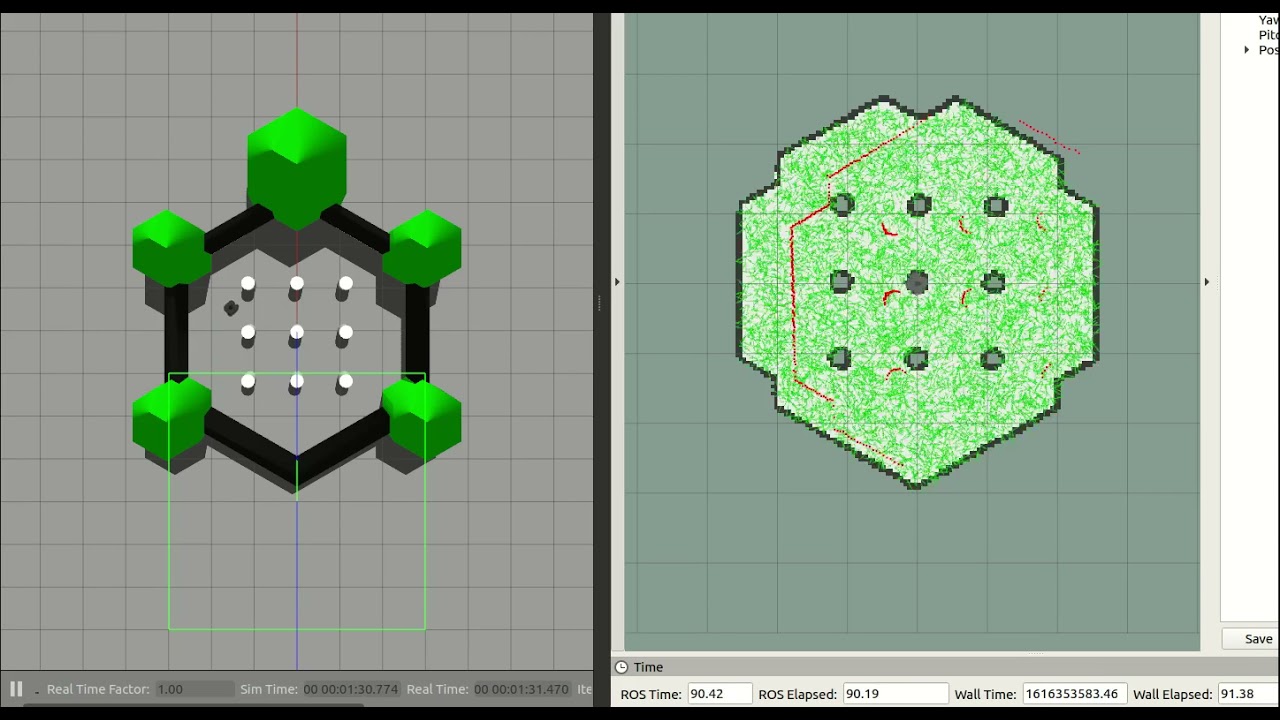Click the "ROS Time:" label
Viewport: 1280px width, 720px height.
click(651, 694)
